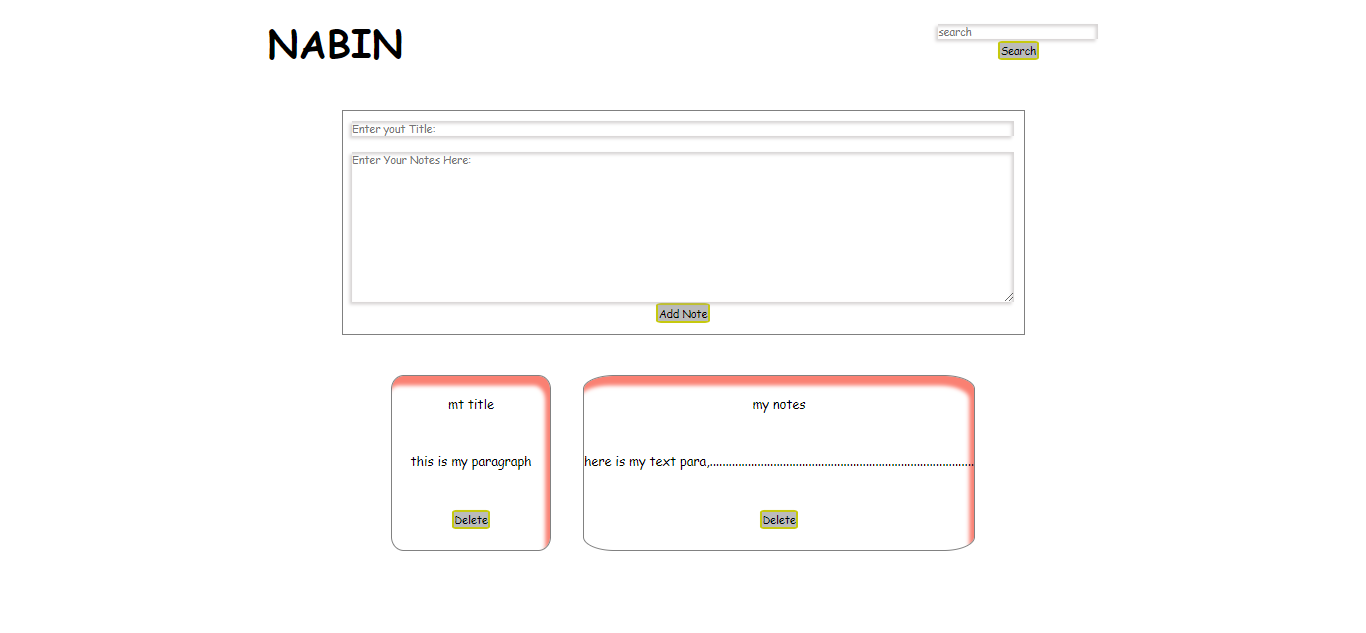Focus the search input field
Screen dimensions: 1366x633
tap(1016, 32)
